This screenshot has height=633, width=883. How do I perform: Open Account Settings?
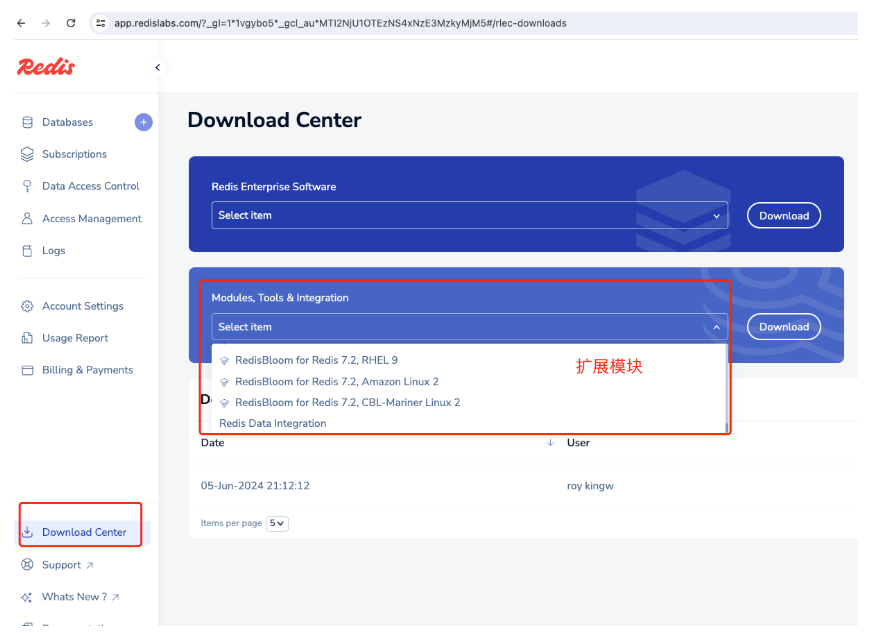click(x=83, y=306)
